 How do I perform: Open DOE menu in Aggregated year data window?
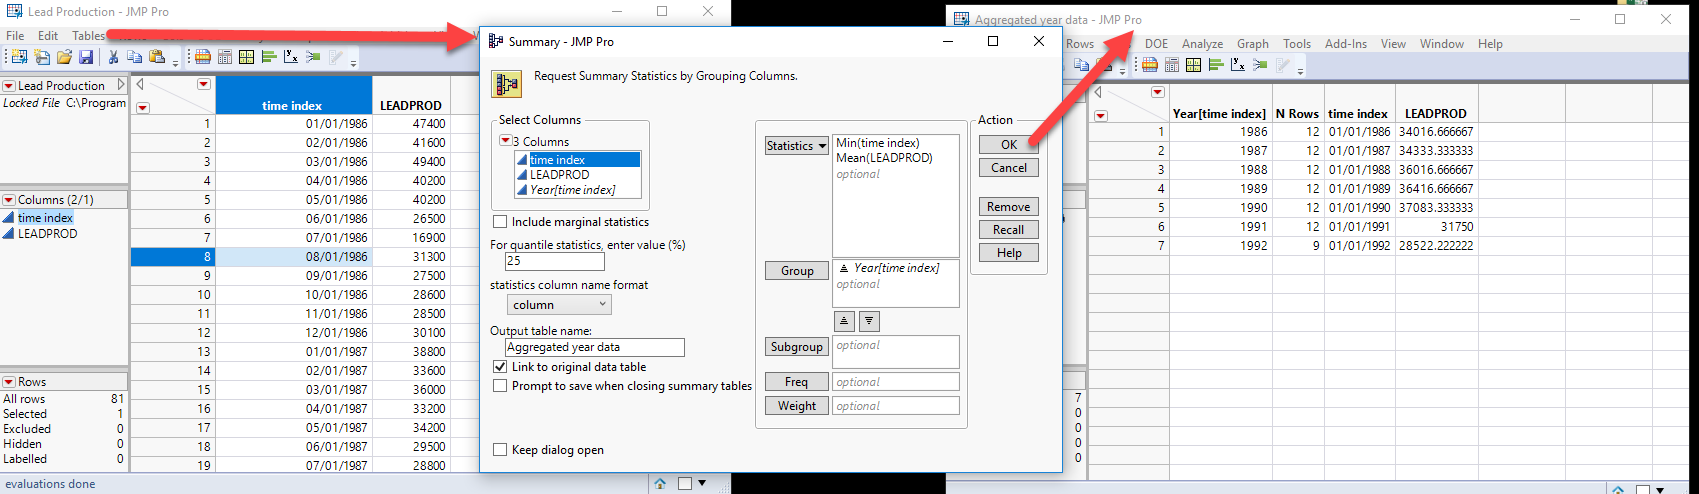pos(1156,44)
